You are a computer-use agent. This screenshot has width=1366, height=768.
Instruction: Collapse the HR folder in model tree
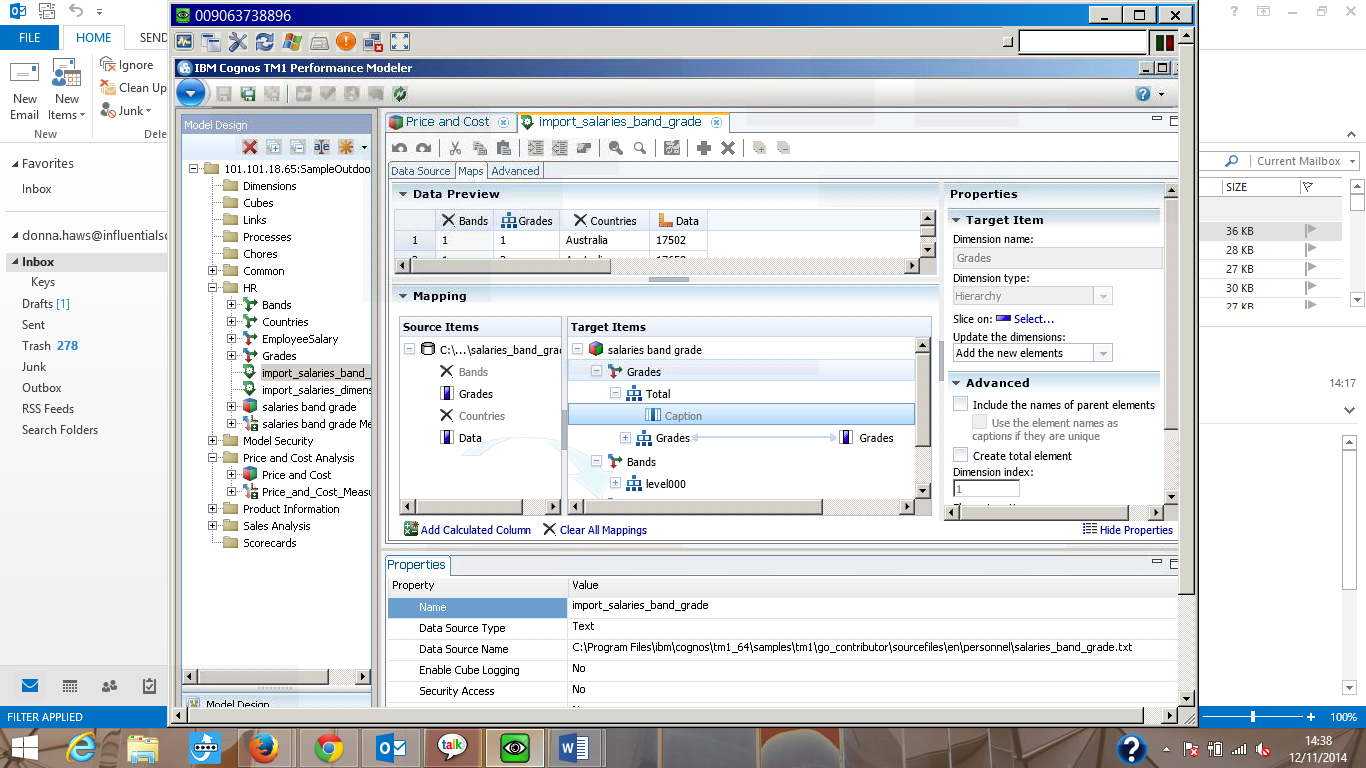[x=213, y=288]
